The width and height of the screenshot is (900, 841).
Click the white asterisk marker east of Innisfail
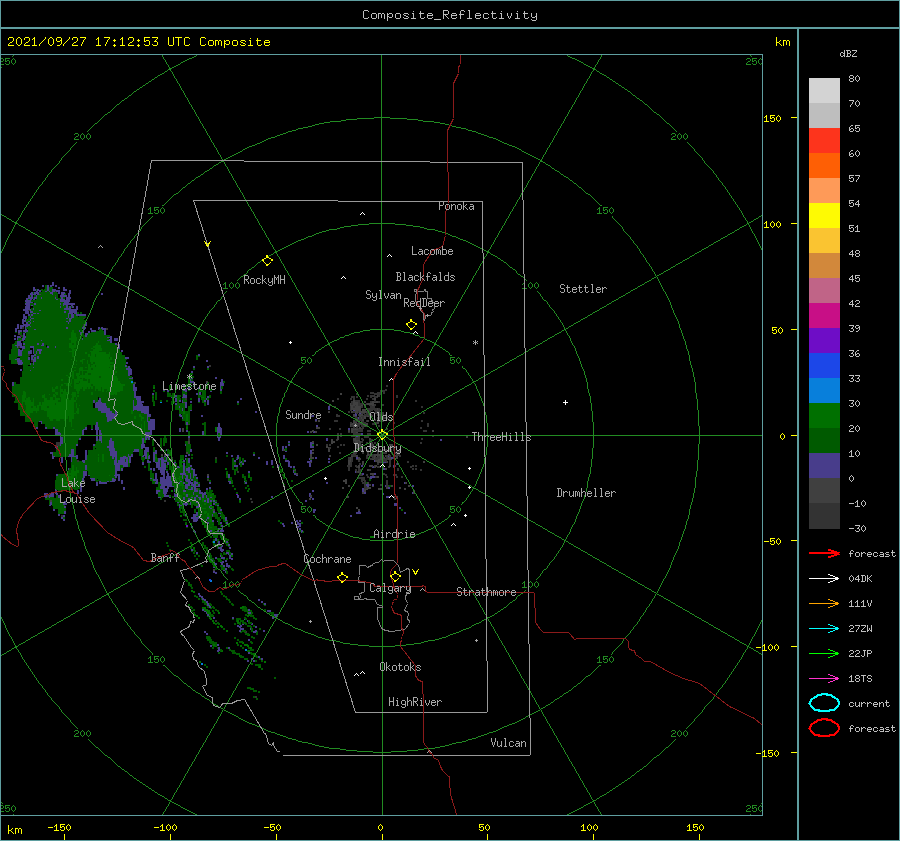tap(475, 343)
